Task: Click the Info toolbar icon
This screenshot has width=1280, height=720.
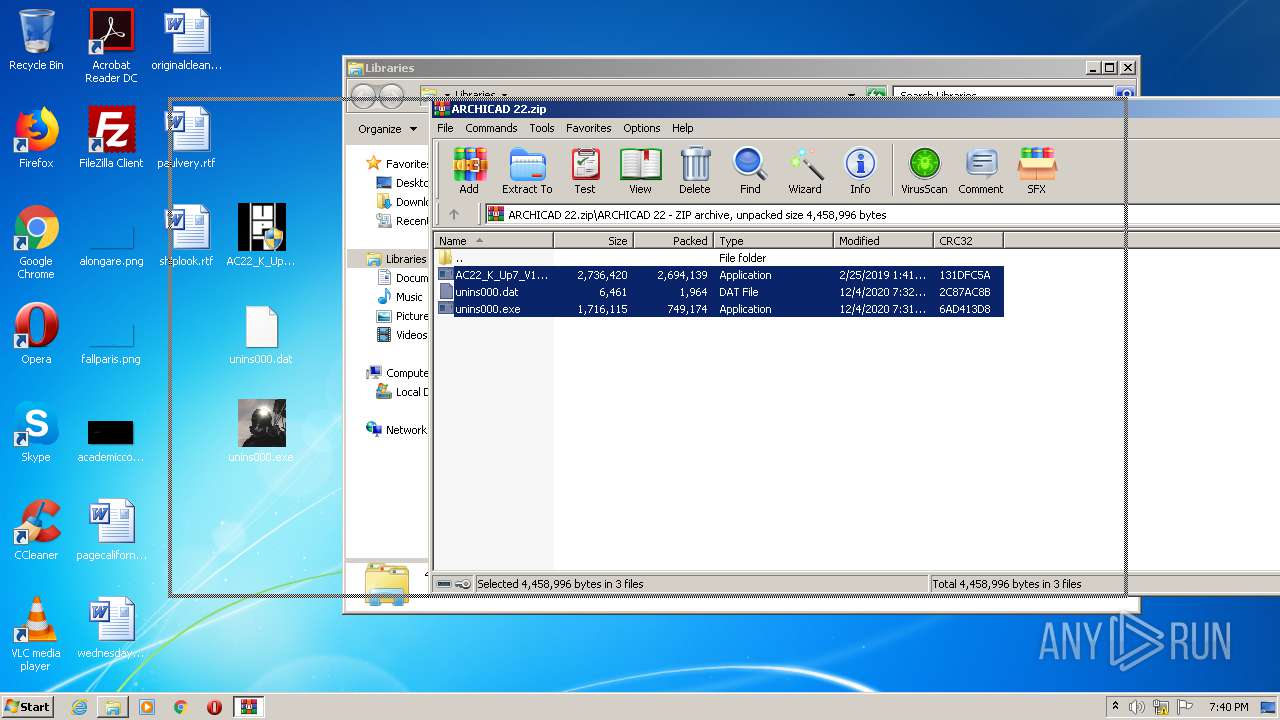Action: [x=860, y=170]
